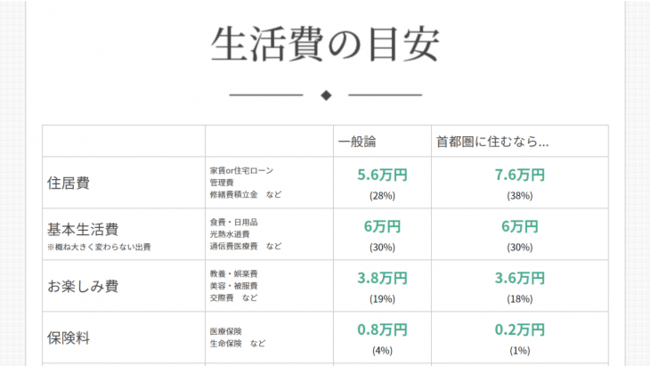Viewport: 650px width, 366px height.
Task: Select the 首都圏に住むなら… column header
Action: click(x=492, y=142)
